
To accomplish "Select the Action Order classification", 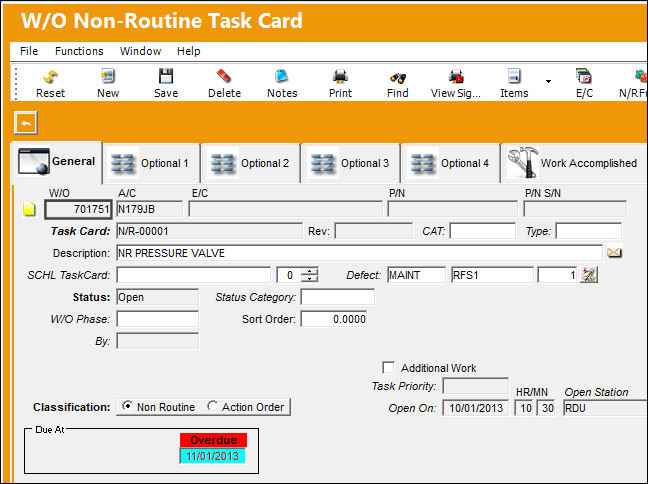I will (212, 406).
